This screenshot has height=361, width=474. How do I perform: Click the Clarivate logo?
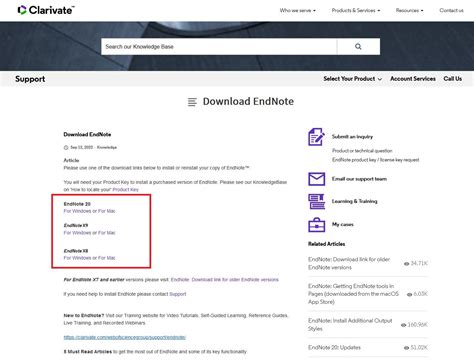pos(46,10)
